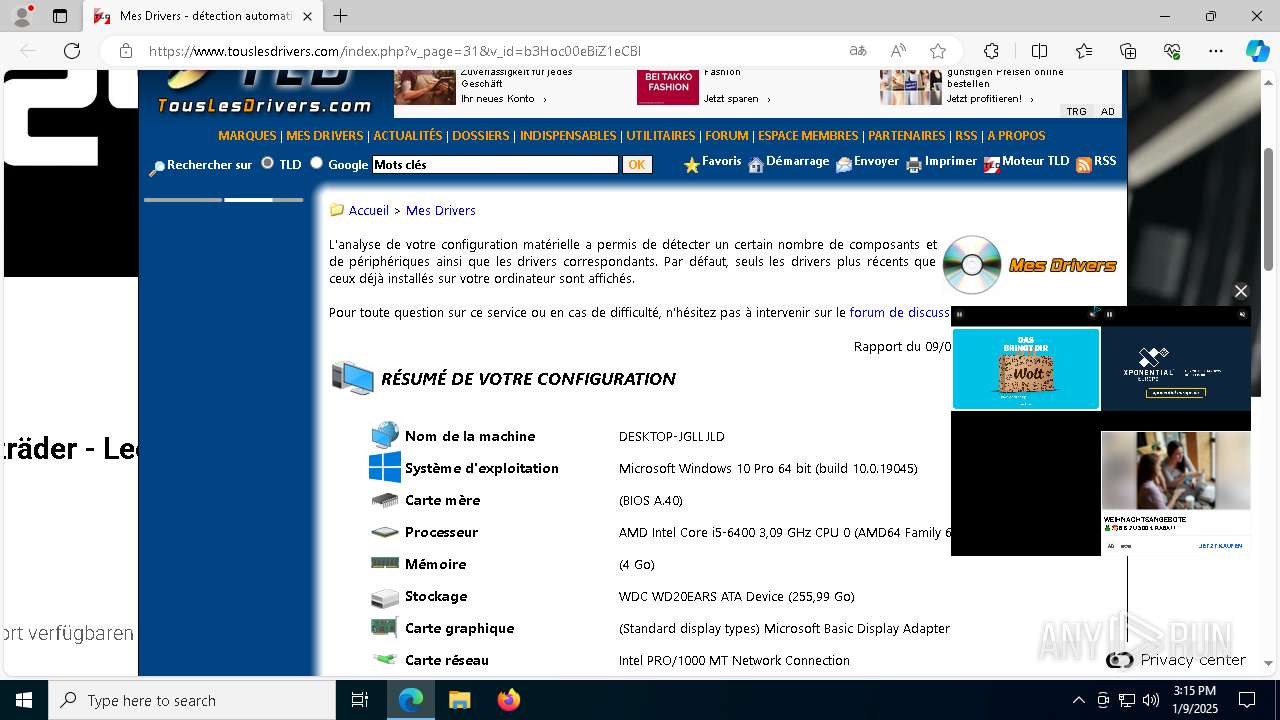Click the Mes Drivers CD logo
1280x720 pixels.
(972, 265)
